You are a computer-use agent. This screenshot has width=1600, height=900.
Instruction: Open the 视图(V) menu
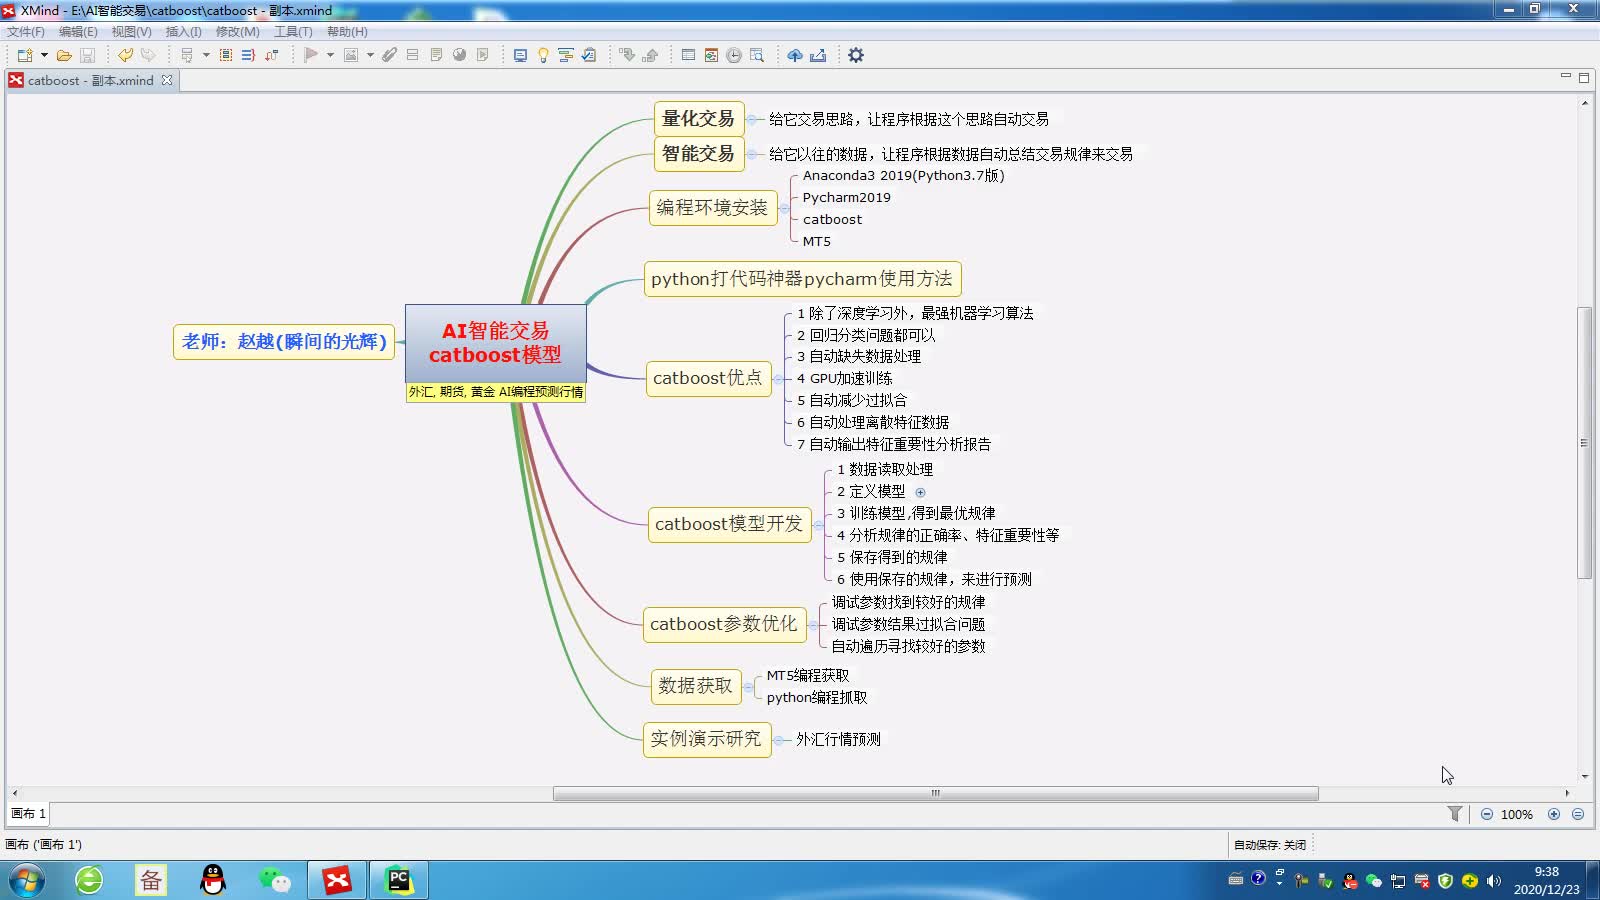click(132, 32)
